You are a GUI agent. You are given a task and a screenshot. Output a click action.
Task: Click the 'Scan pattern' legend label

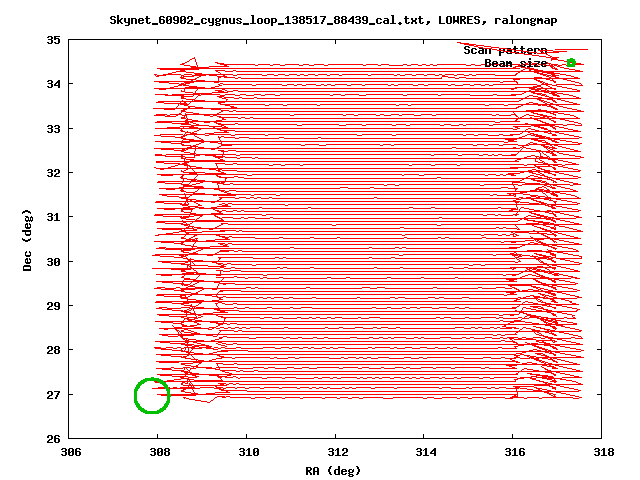click(505, 50)
